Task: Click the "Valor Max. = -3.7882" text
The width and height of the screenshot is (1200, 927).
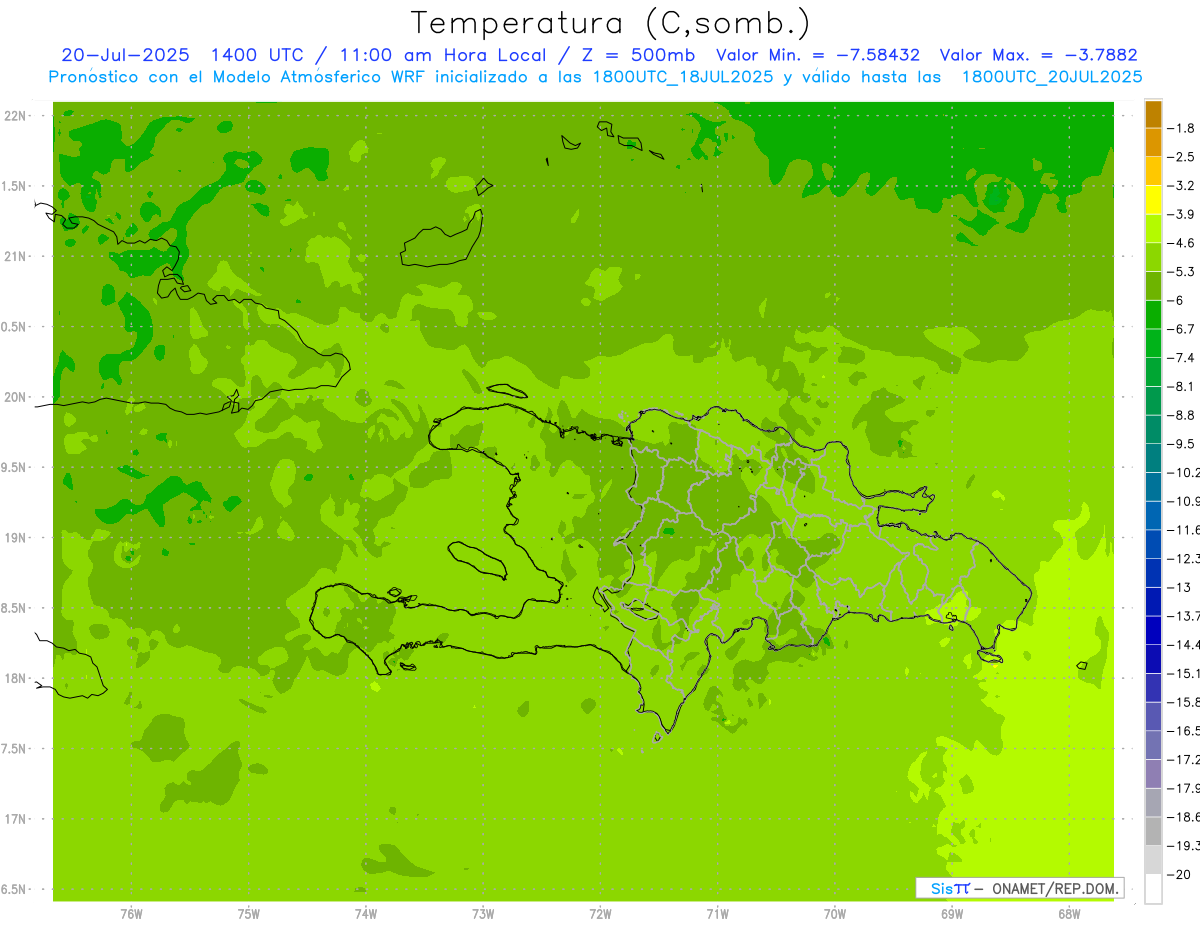Action: point(1038,56)
